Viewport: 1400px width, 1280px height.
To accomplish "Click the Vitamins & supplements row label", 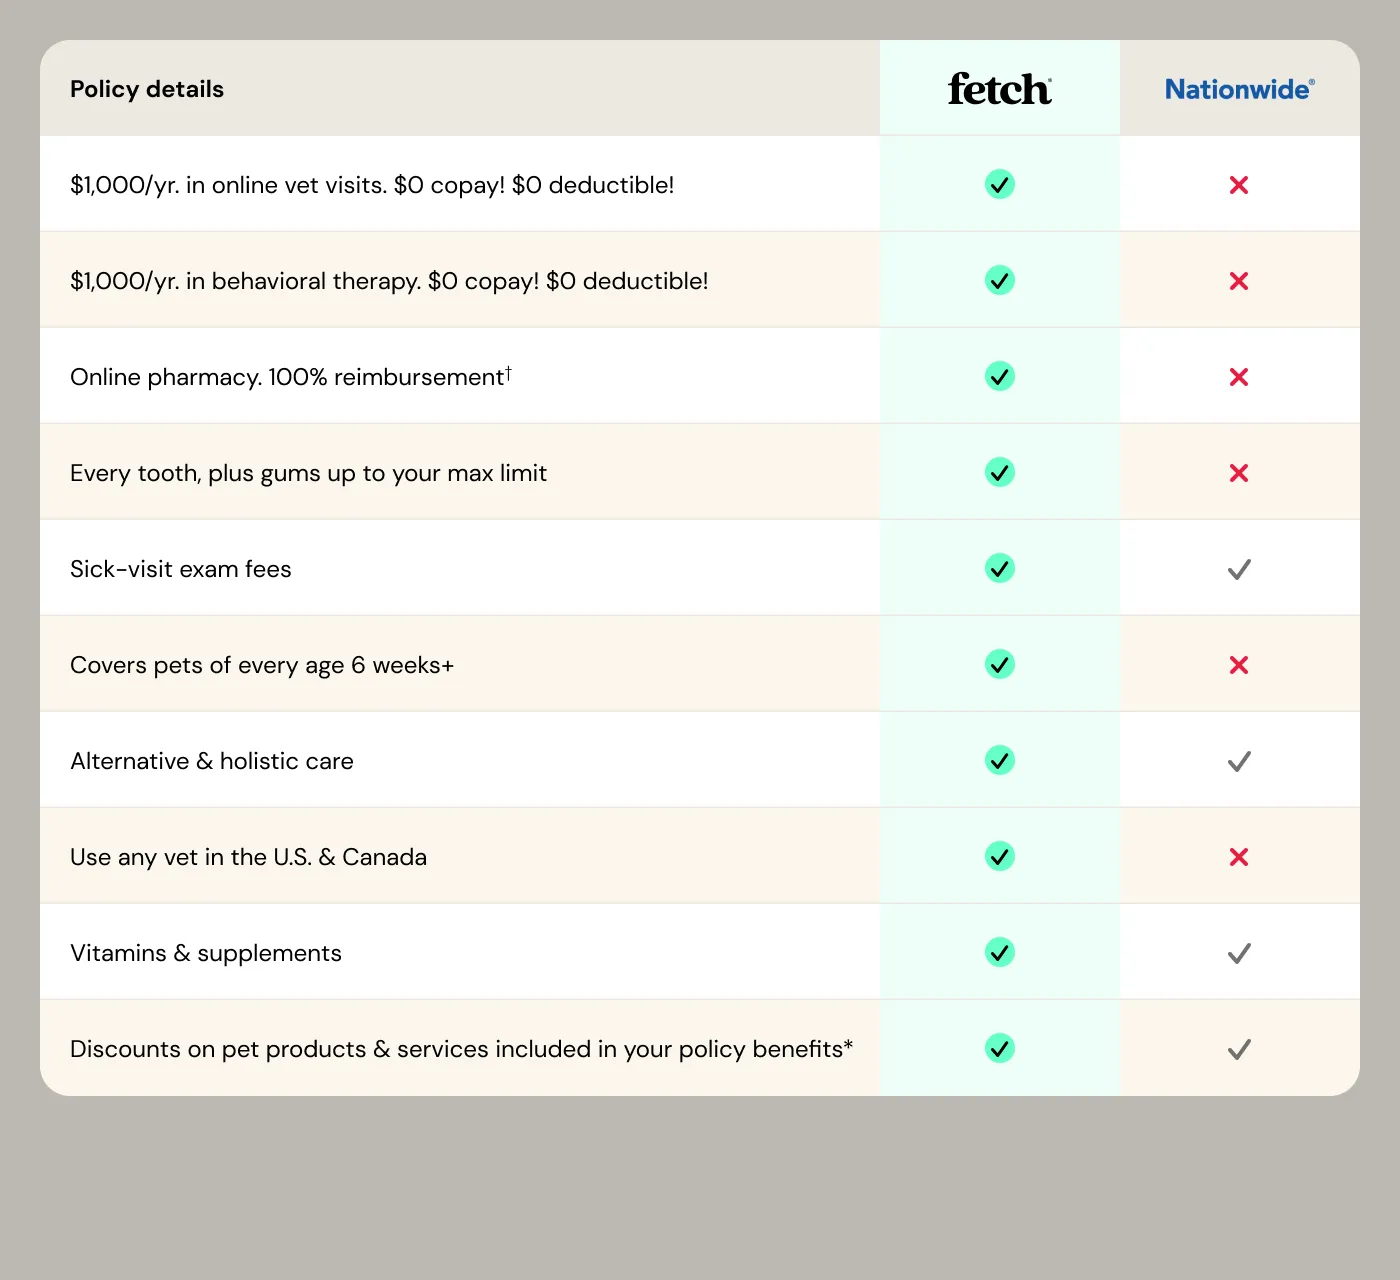I will click(206, 953).
